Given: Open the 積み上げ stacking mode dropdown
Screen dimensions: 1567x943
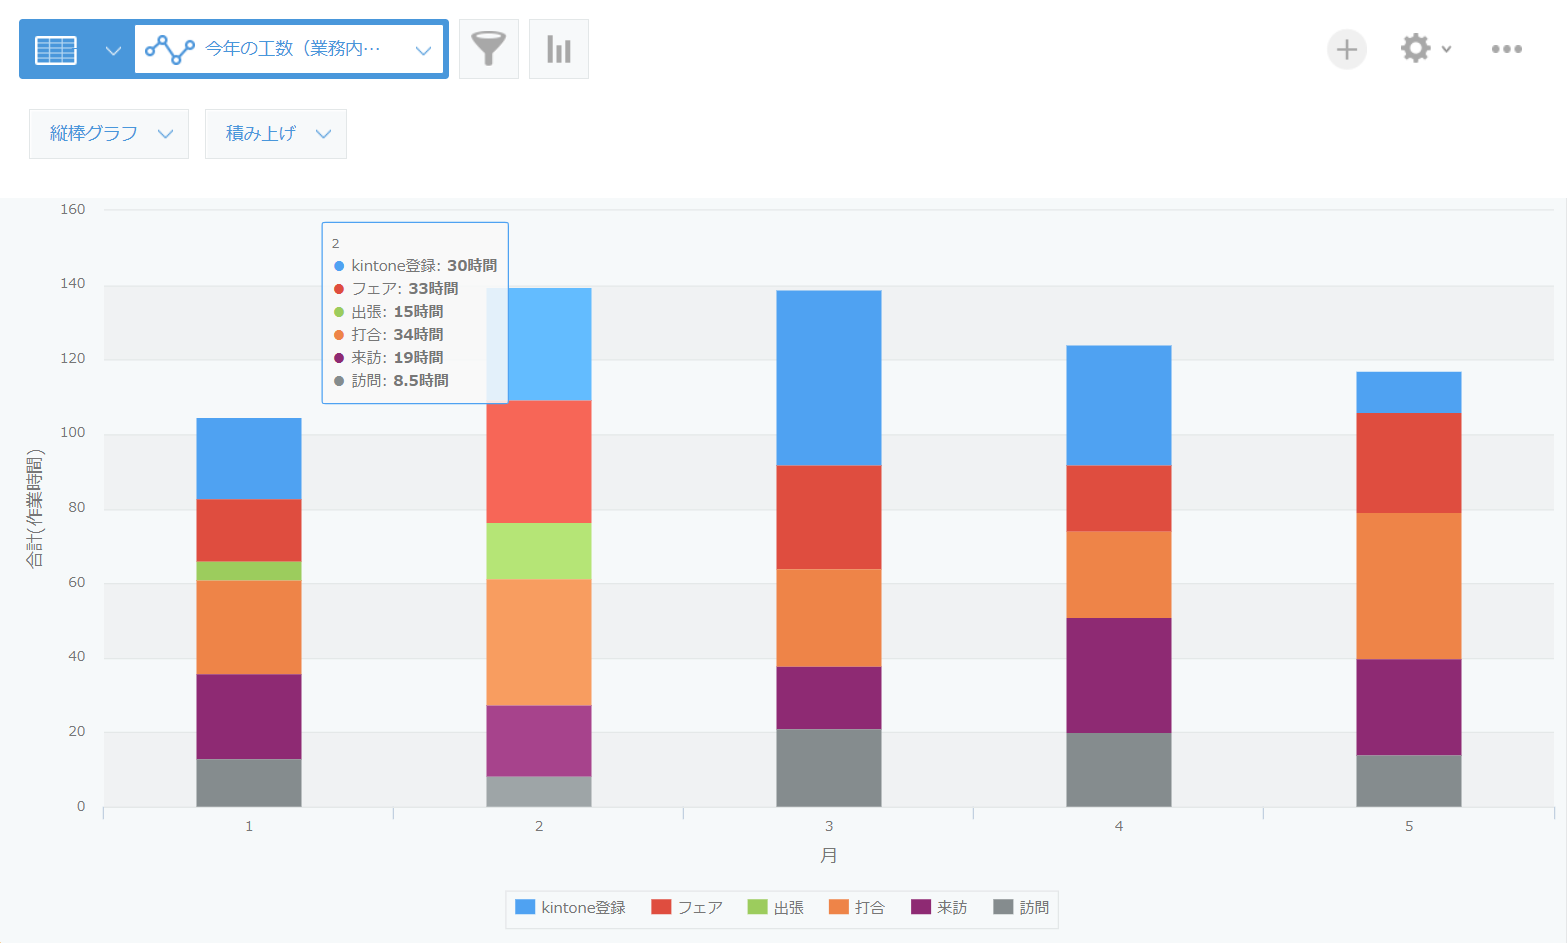Looking at the screenshot, I should tap(276, 134).
